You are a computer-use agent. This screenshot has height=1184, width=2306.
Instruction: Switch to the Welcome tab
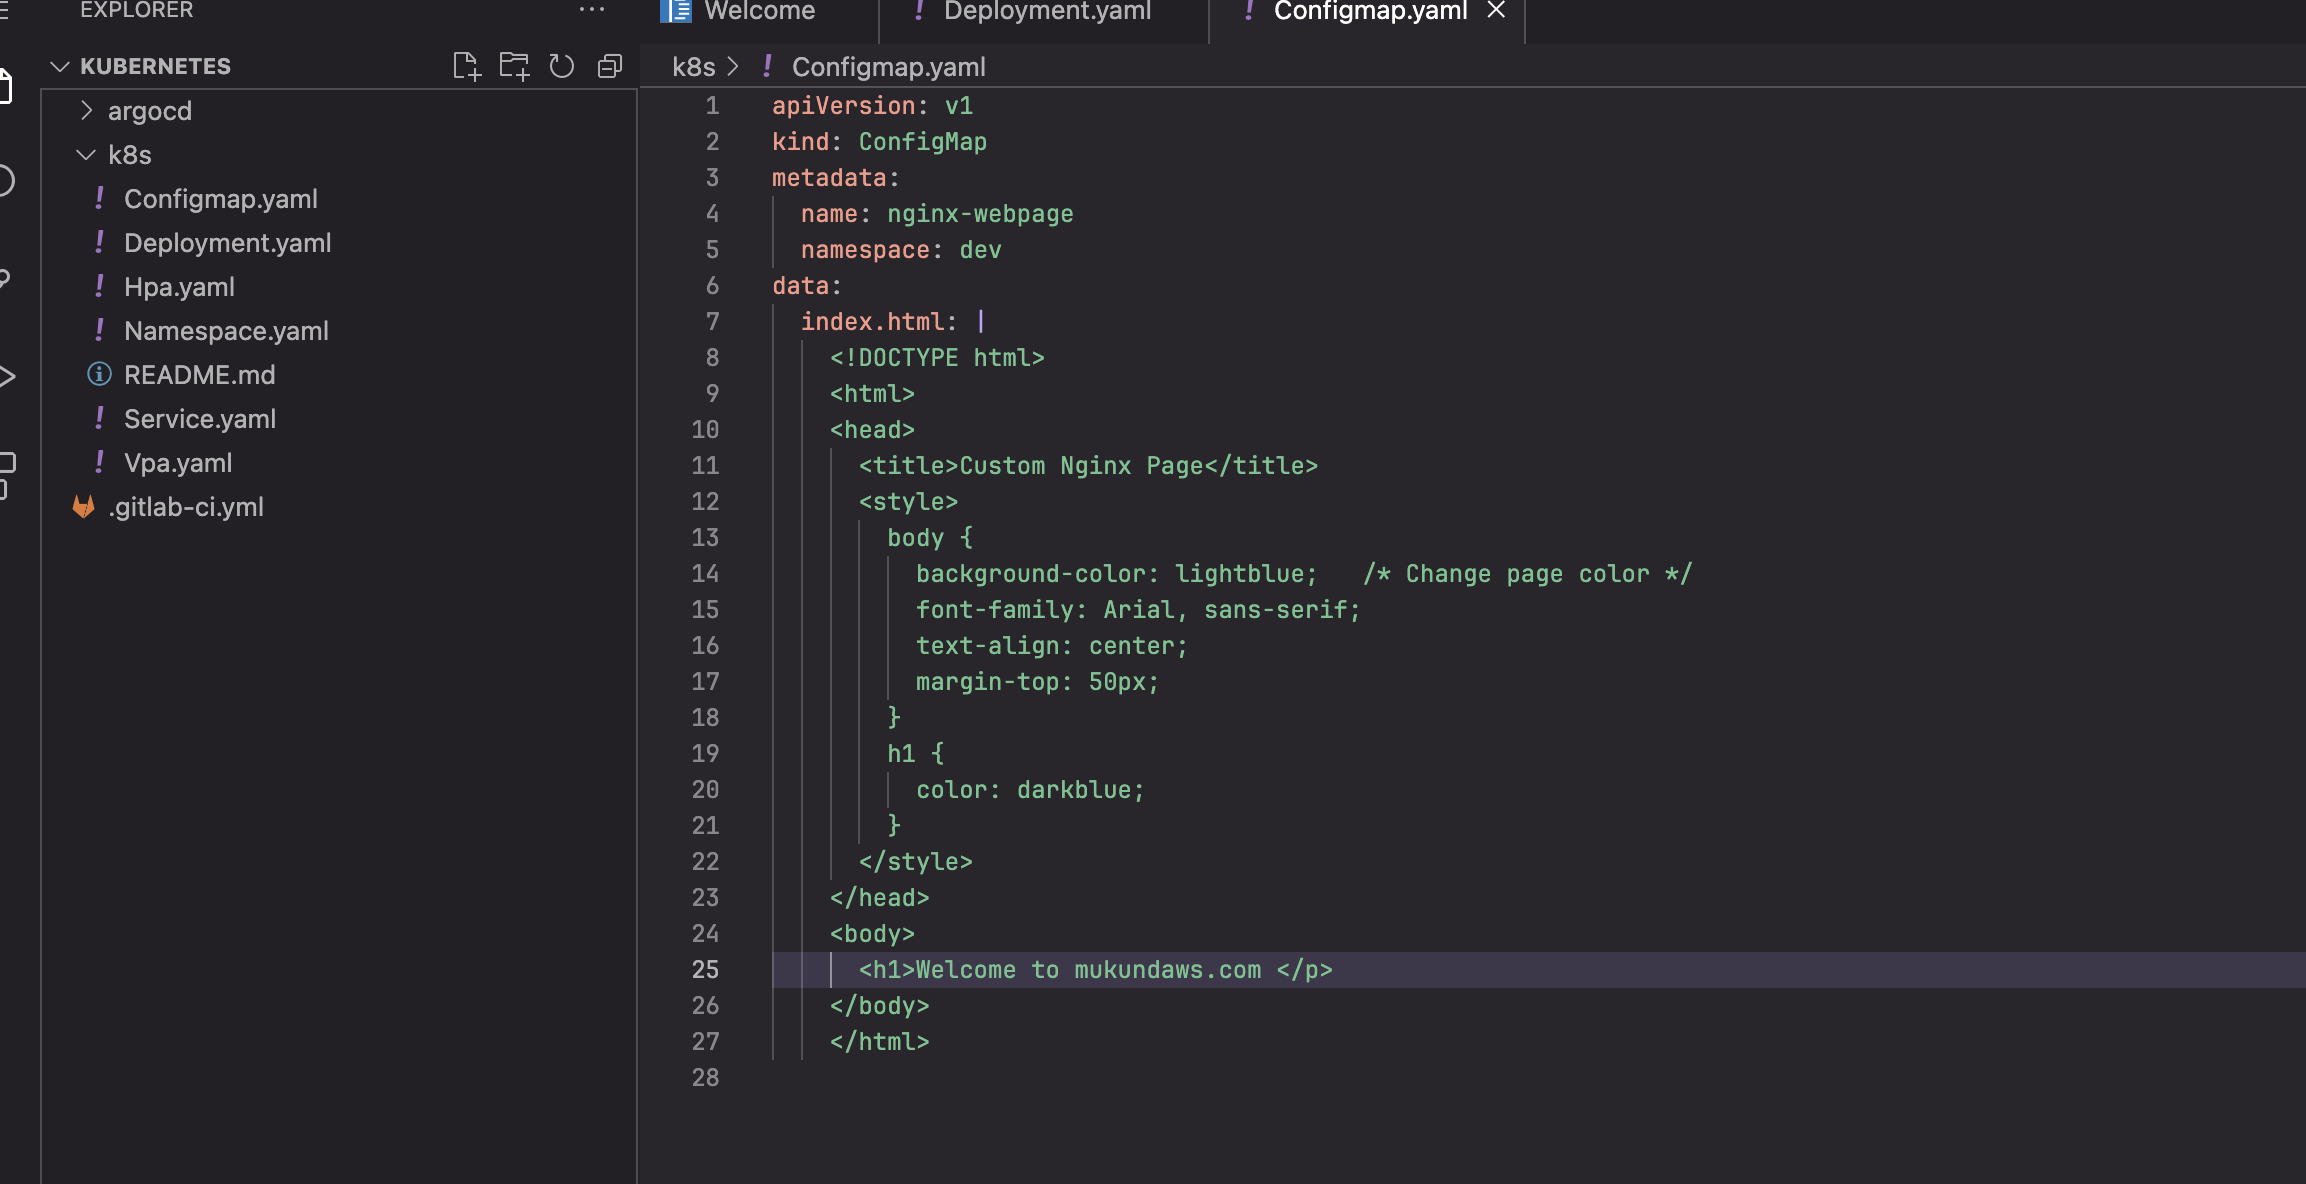pyautogui.click(x=758, y=11)
